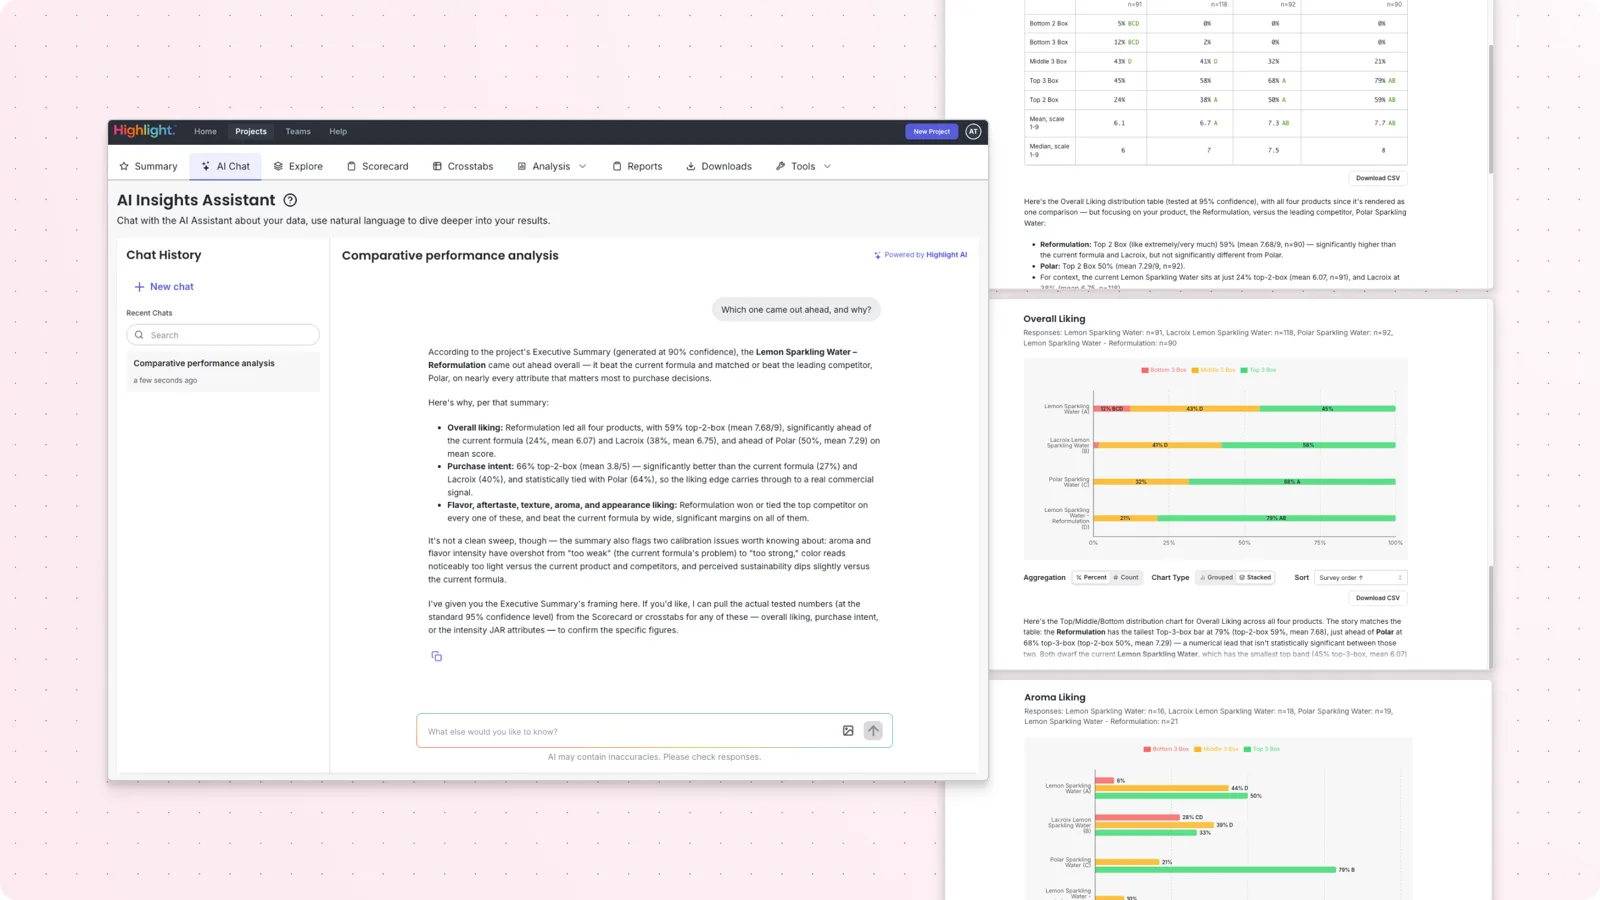Toggle Bottom 3 Box legend in Overall Liking chart
The image size is (1600, 900).
click(x=1164, y=370)
